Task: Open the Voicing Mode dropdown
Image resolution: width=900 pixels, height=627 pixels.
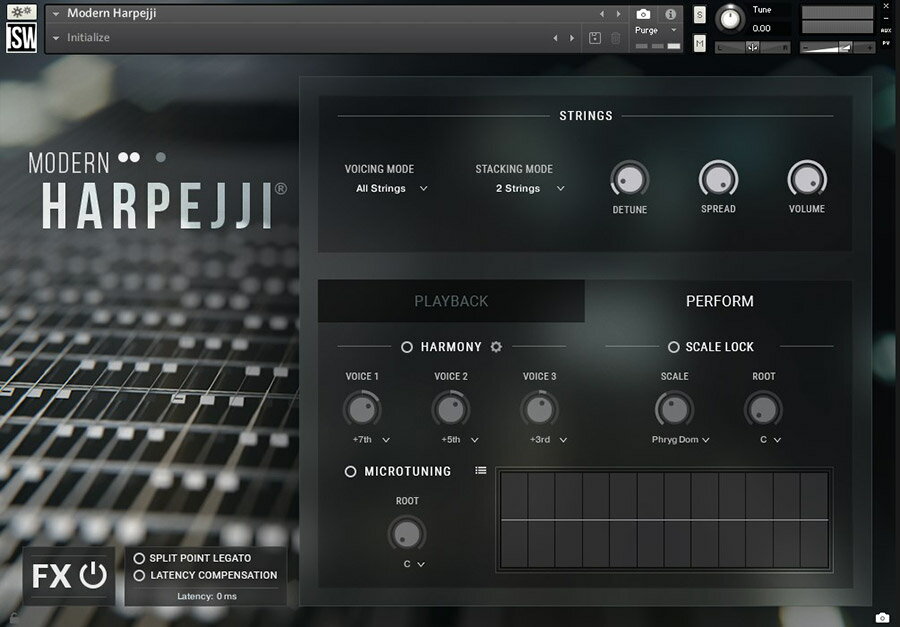Action: (x=391, y=188)
